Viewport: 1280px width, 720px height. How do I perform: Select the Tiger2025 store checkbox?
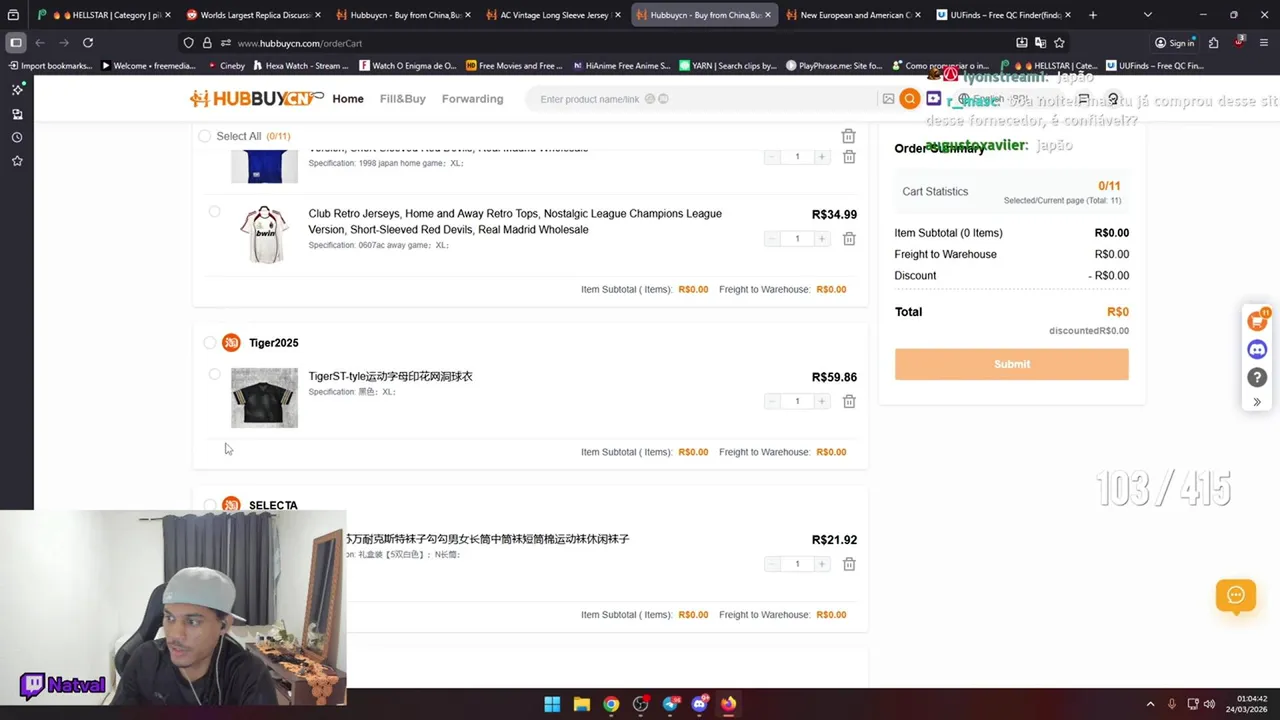(209, 343)
